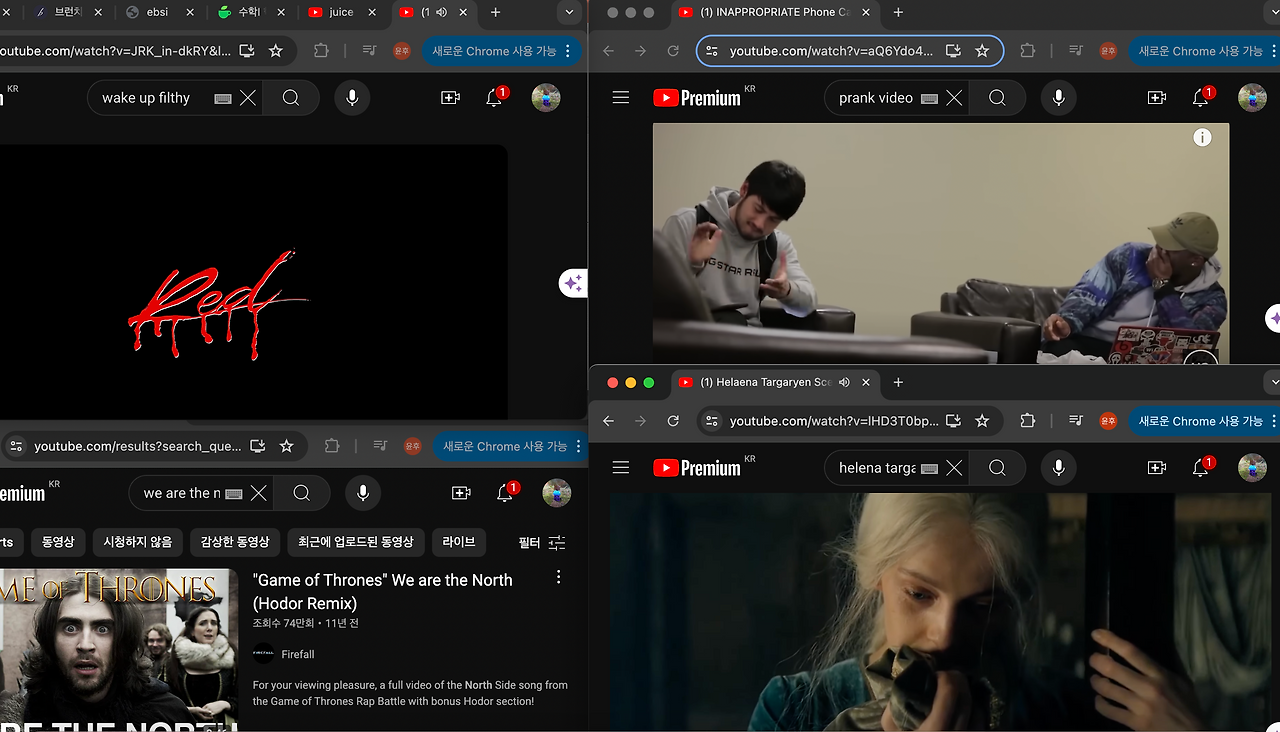Open the Chrome menu in the INAPPROPRIATE Phone window

coord(1275,51)
